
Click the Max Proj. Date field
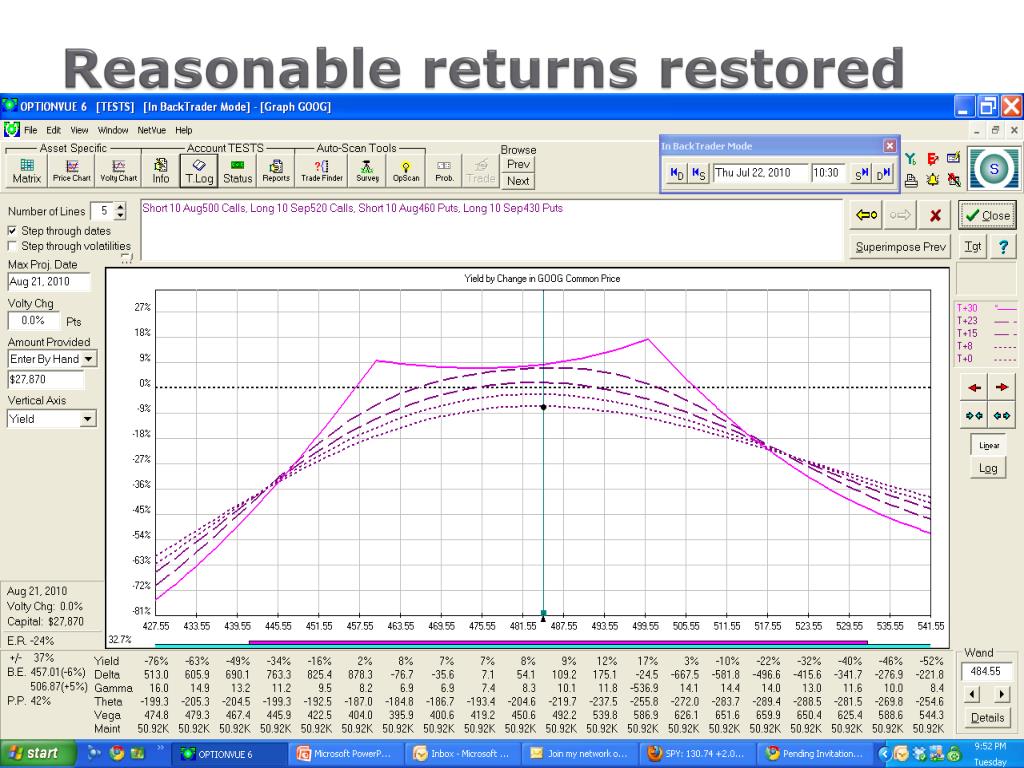(x=49, y=281)
